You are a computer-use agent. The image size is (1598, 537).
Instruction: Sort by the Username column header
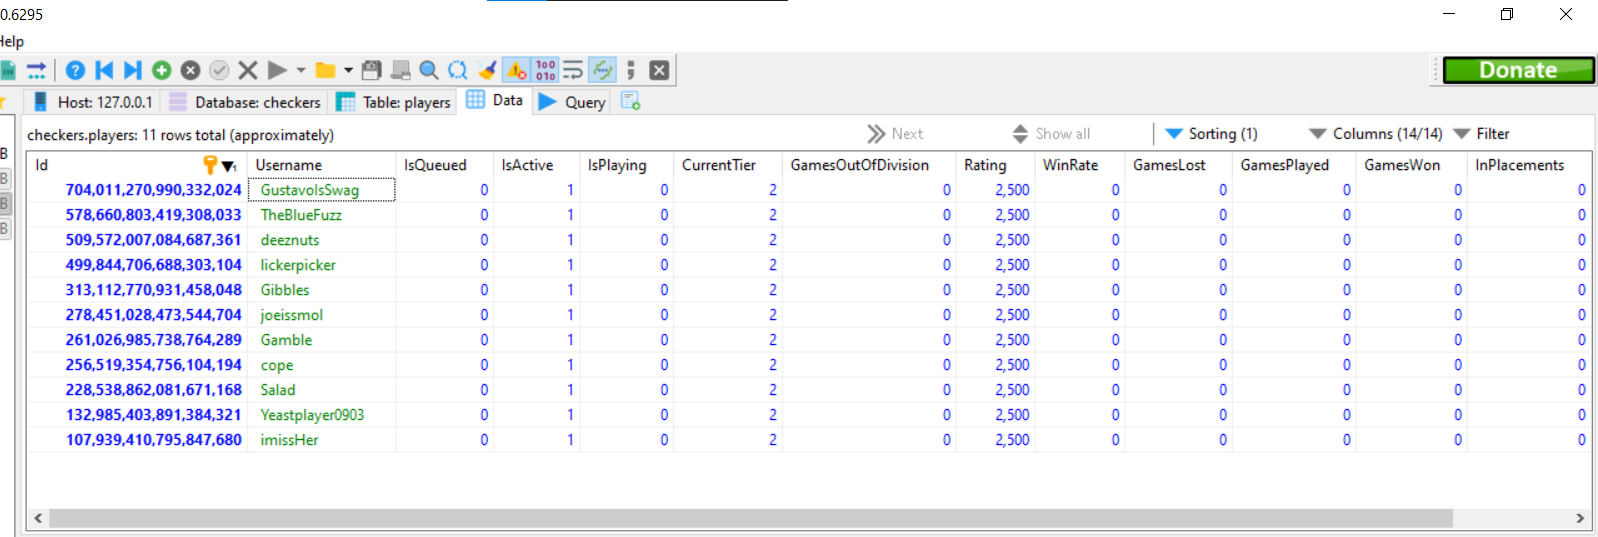coord(321,165)
